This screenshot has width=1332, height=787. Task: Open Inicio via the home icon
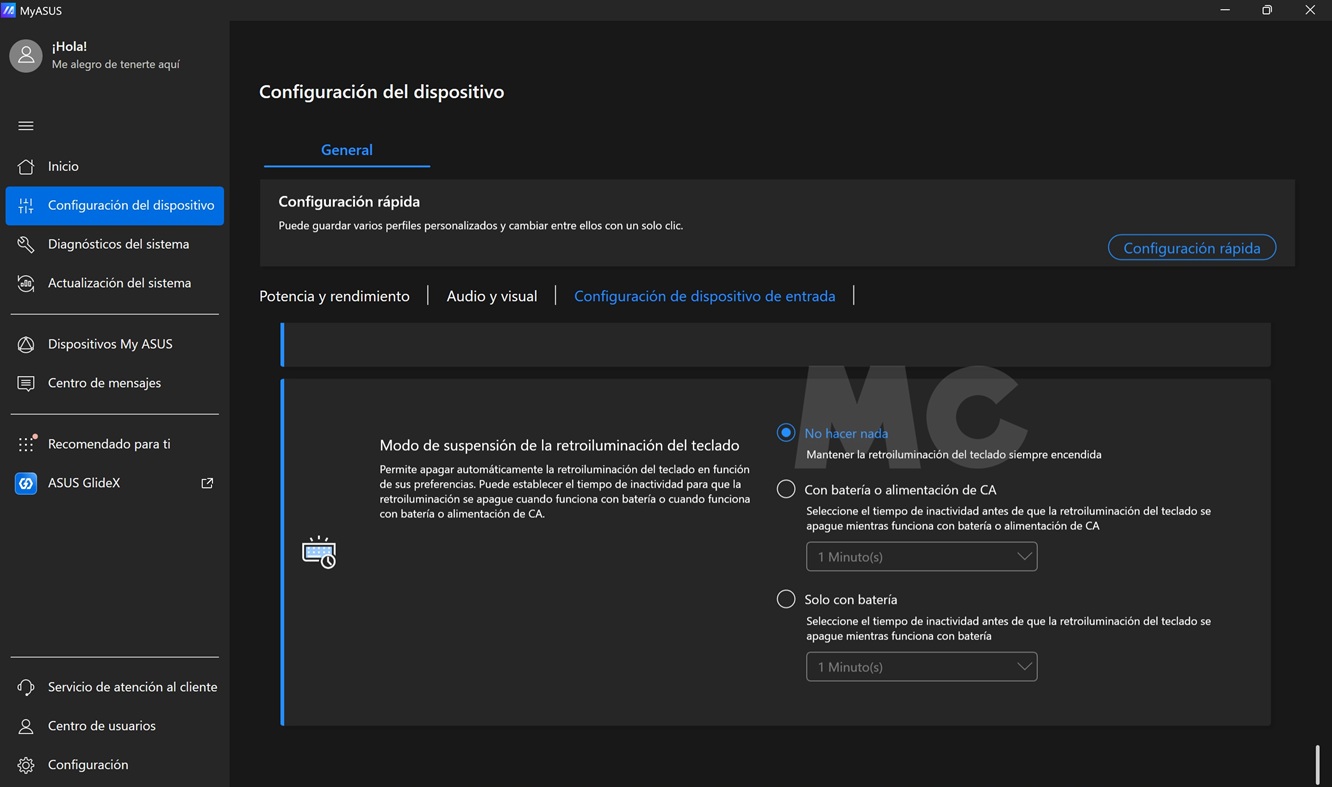(26, 167)
